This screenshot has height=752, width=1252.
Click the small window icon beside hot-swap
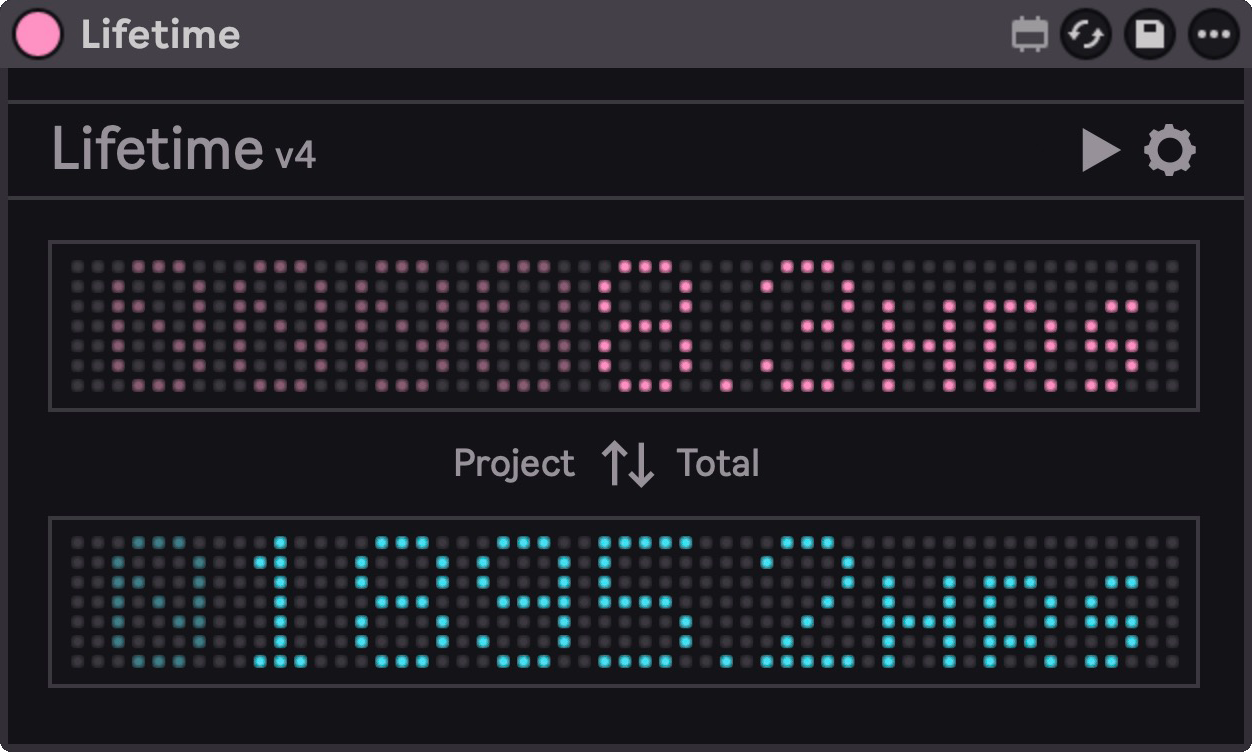(1029, 35)
